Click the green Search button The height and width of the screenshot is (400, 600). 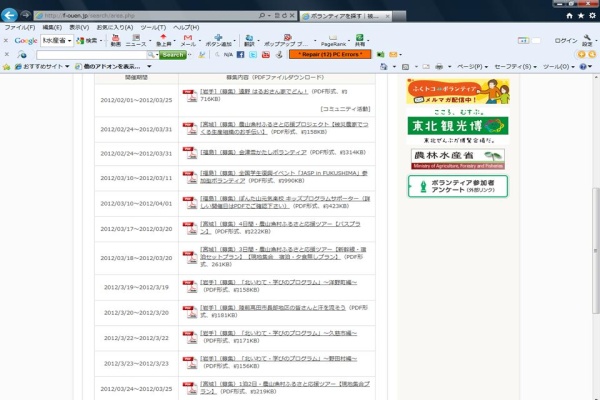point(173,55)
